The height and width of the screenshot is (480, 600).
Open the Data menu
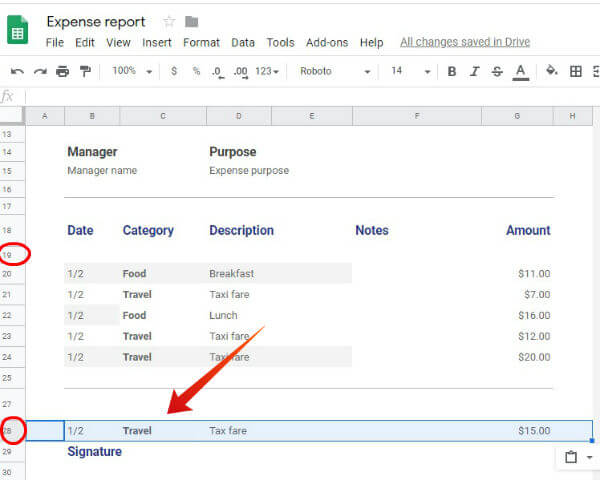coord(243,42)
